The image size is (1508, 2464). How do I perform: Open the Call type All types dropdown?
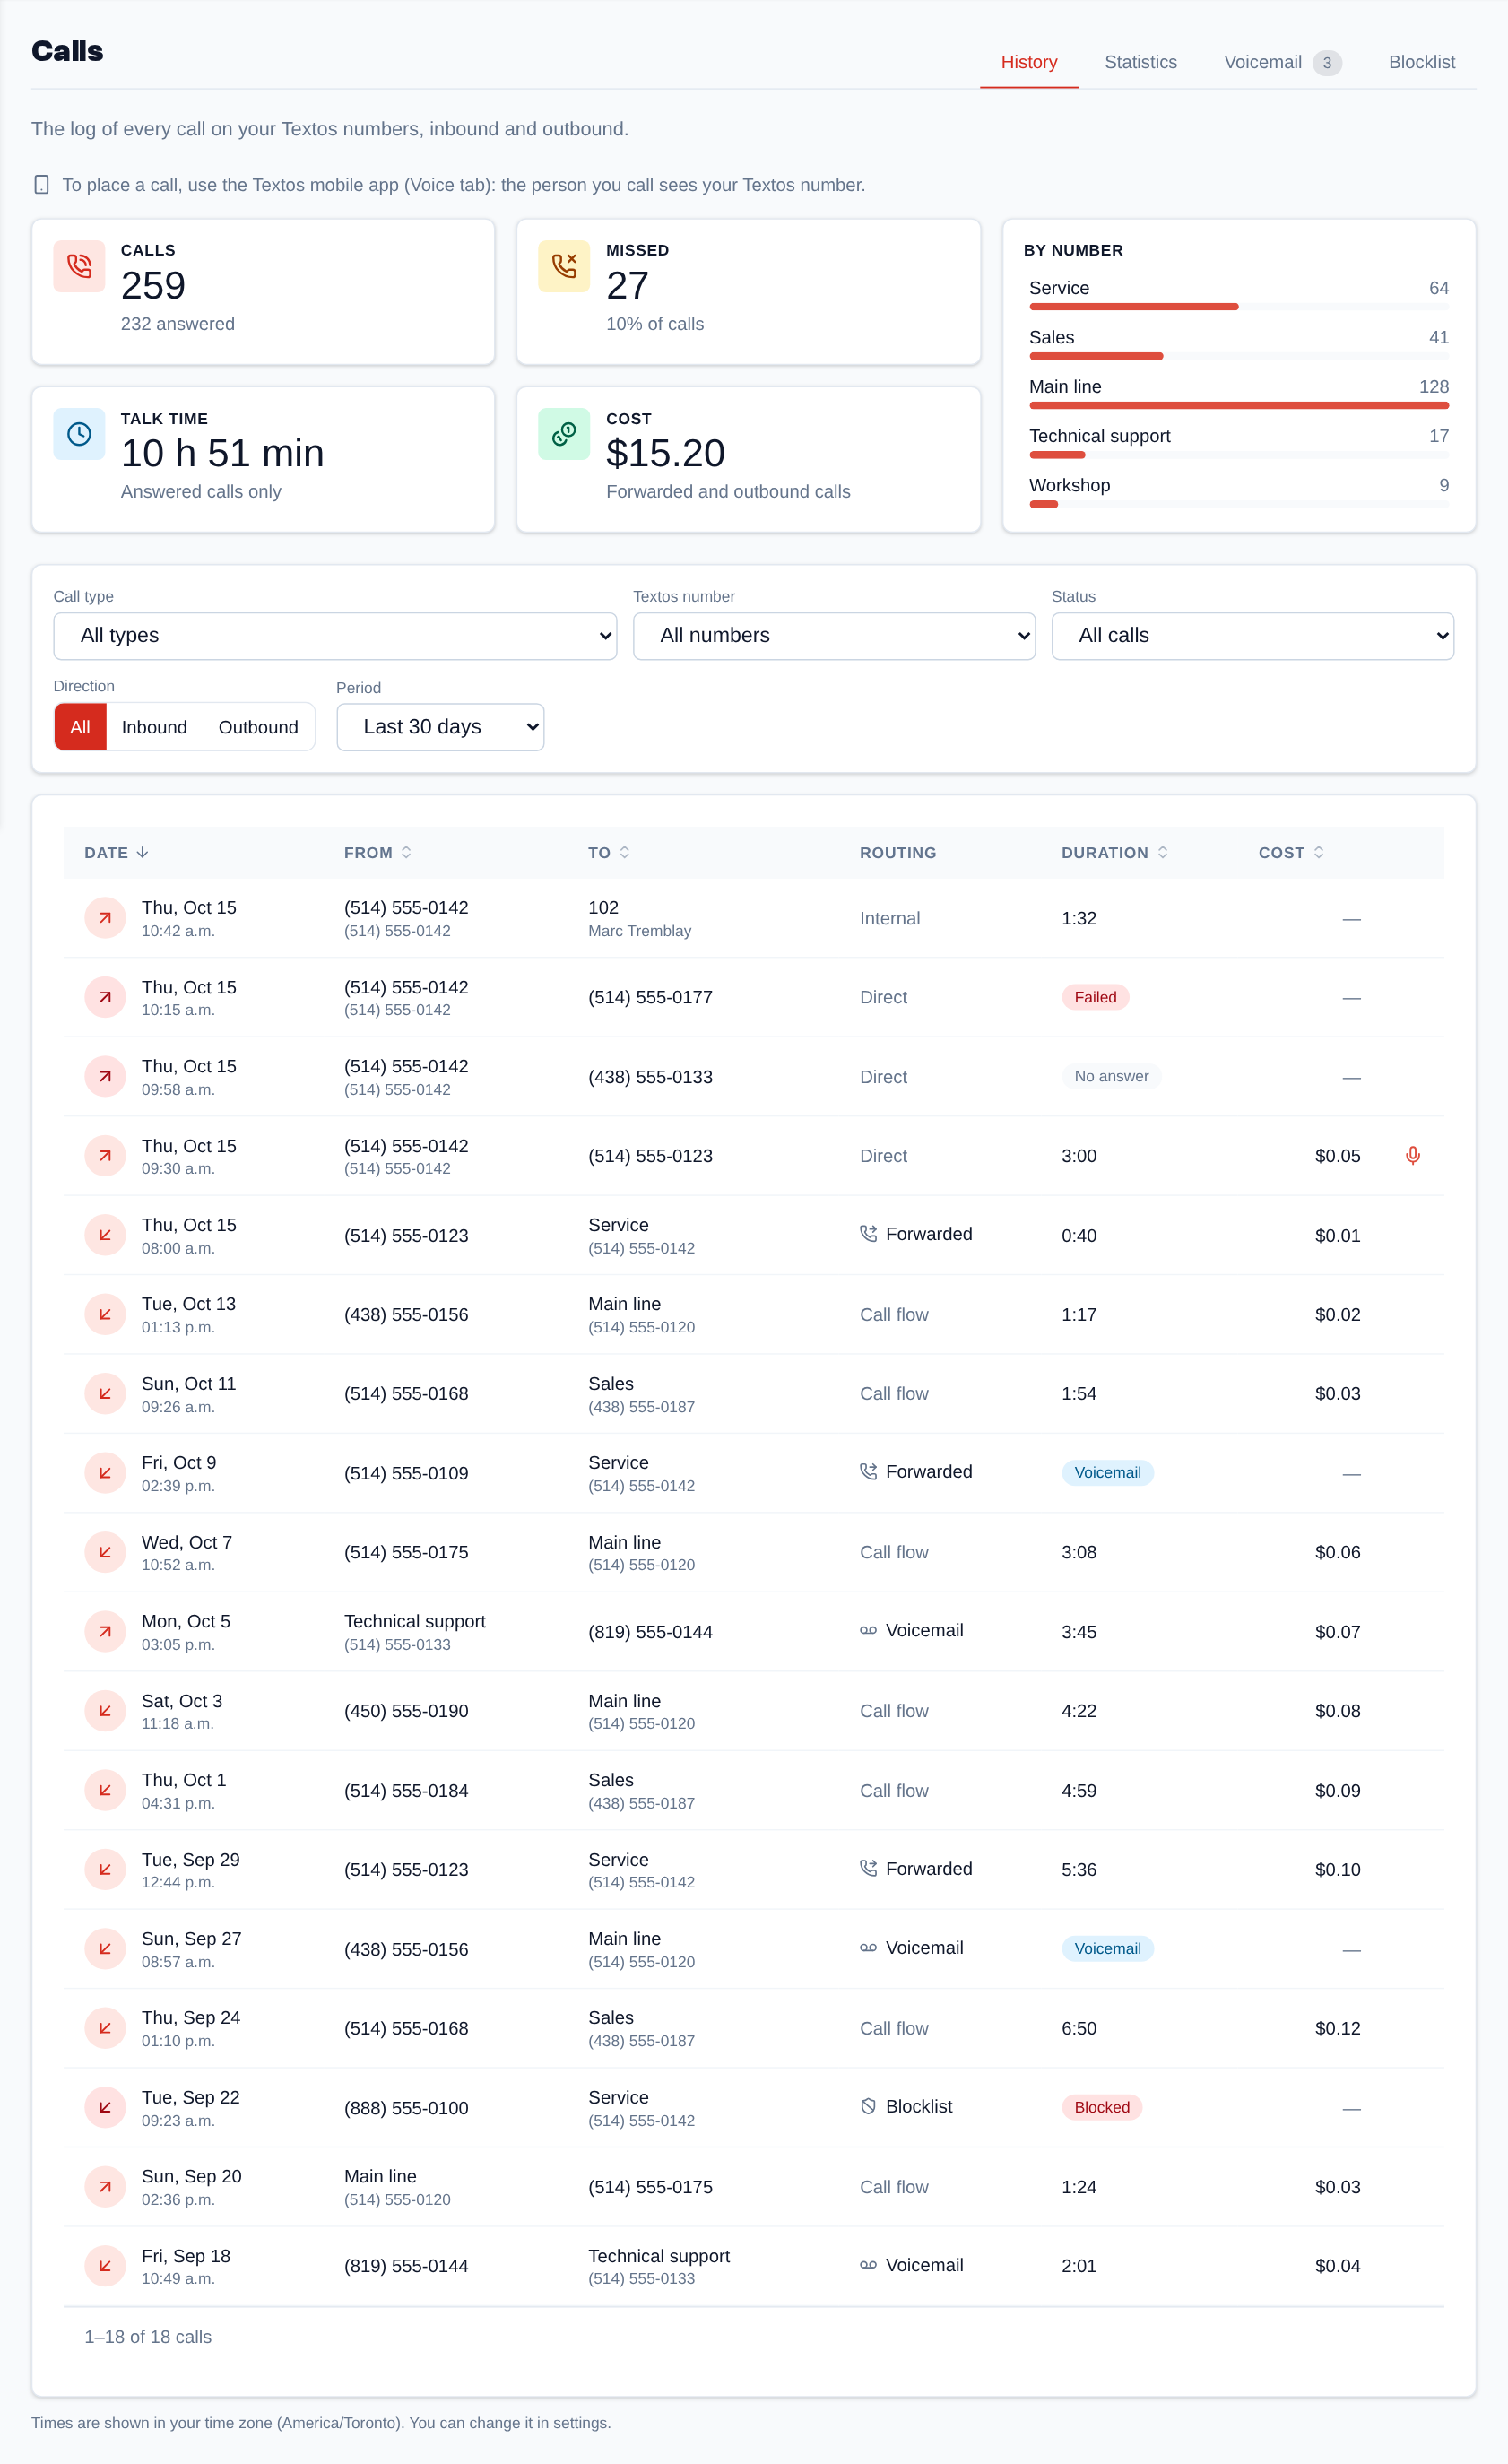pos(335,636)
